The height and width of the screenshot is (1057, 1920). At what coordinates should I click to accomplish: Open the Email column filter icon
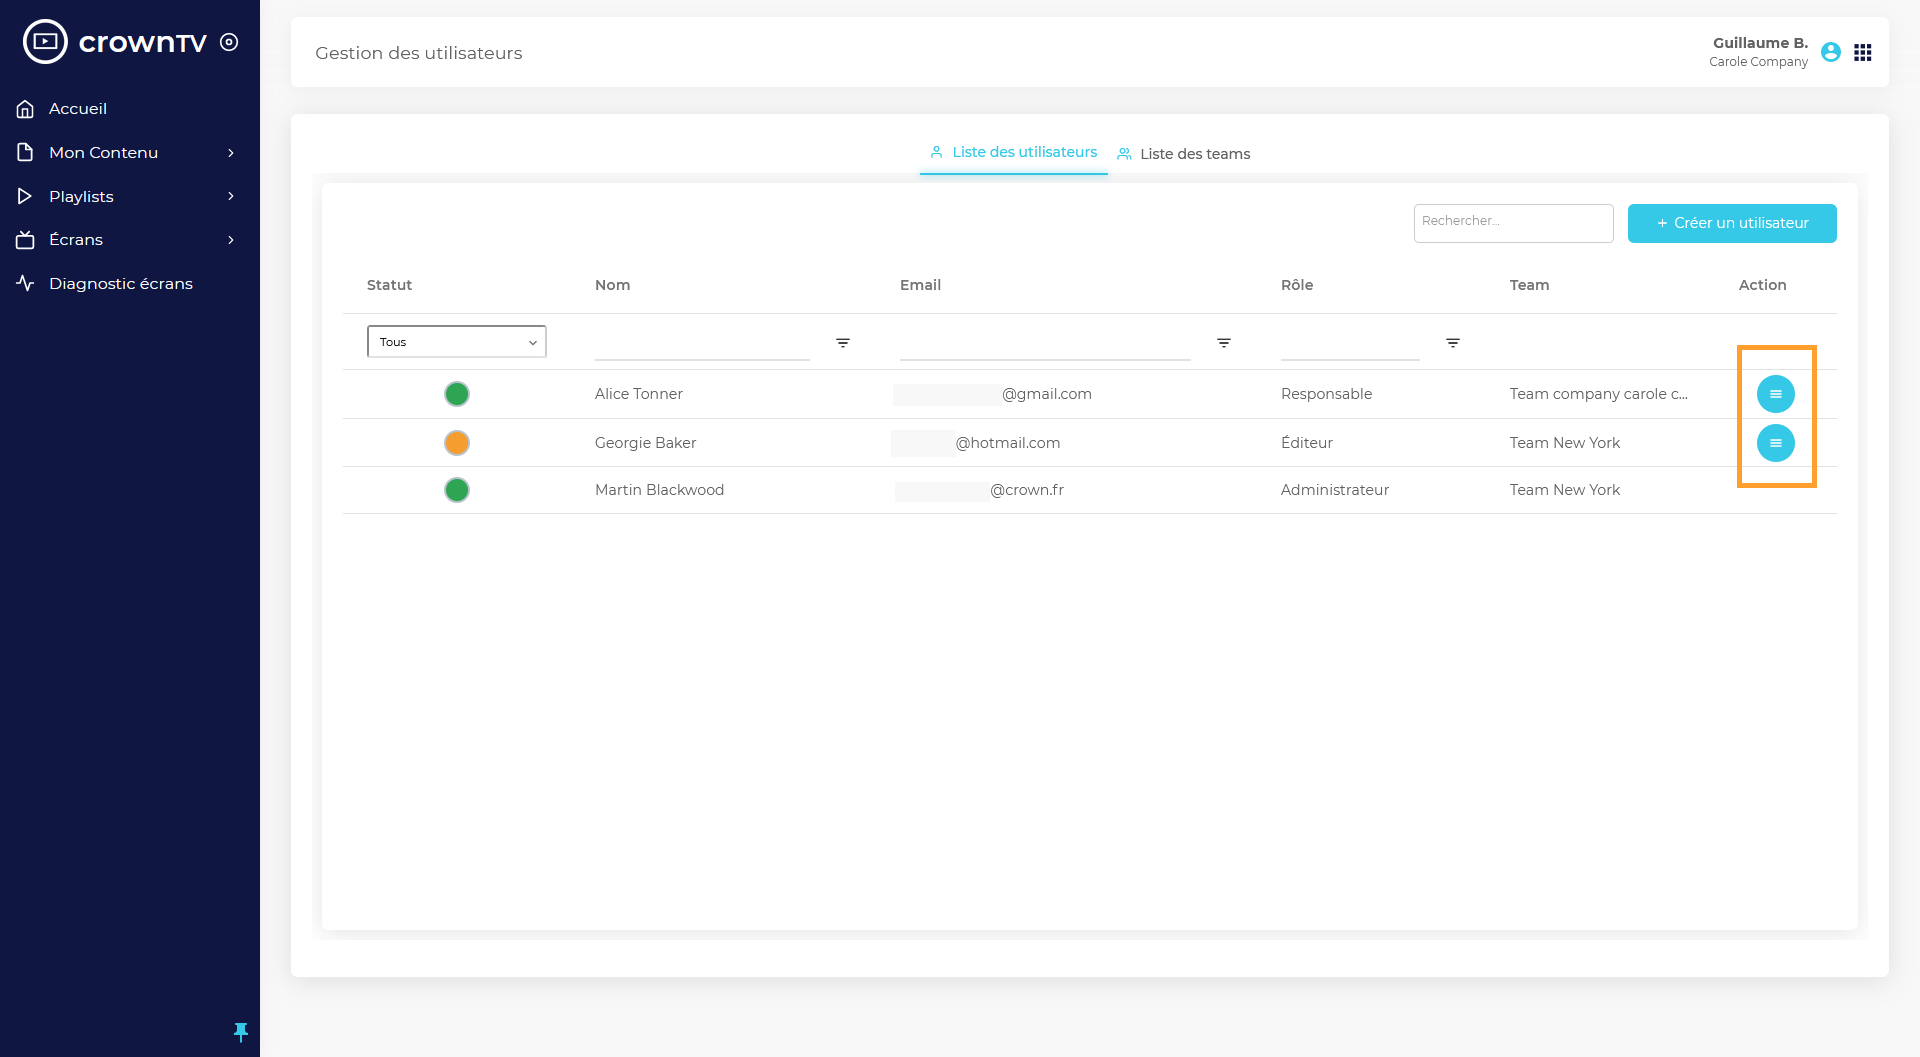[x=1224, y=343]
